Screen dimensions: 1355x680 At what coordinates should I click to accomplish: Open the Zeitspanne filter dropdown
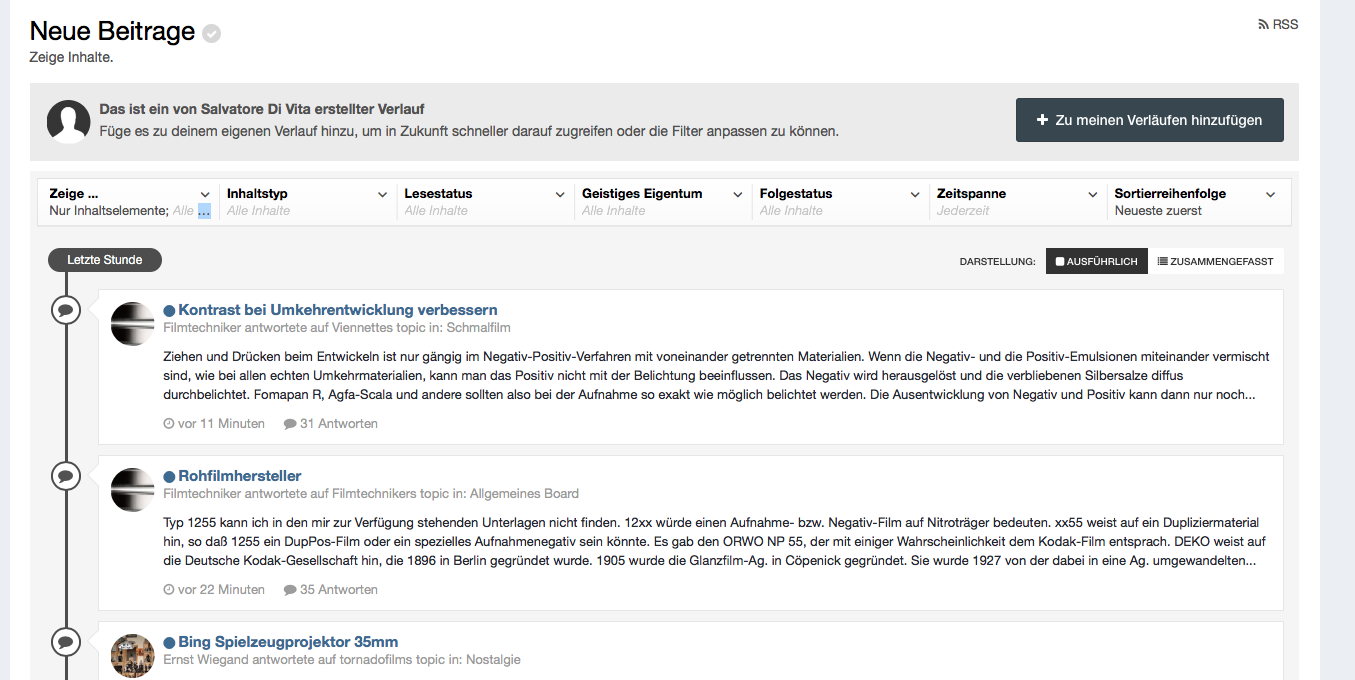click(1018, 202)
